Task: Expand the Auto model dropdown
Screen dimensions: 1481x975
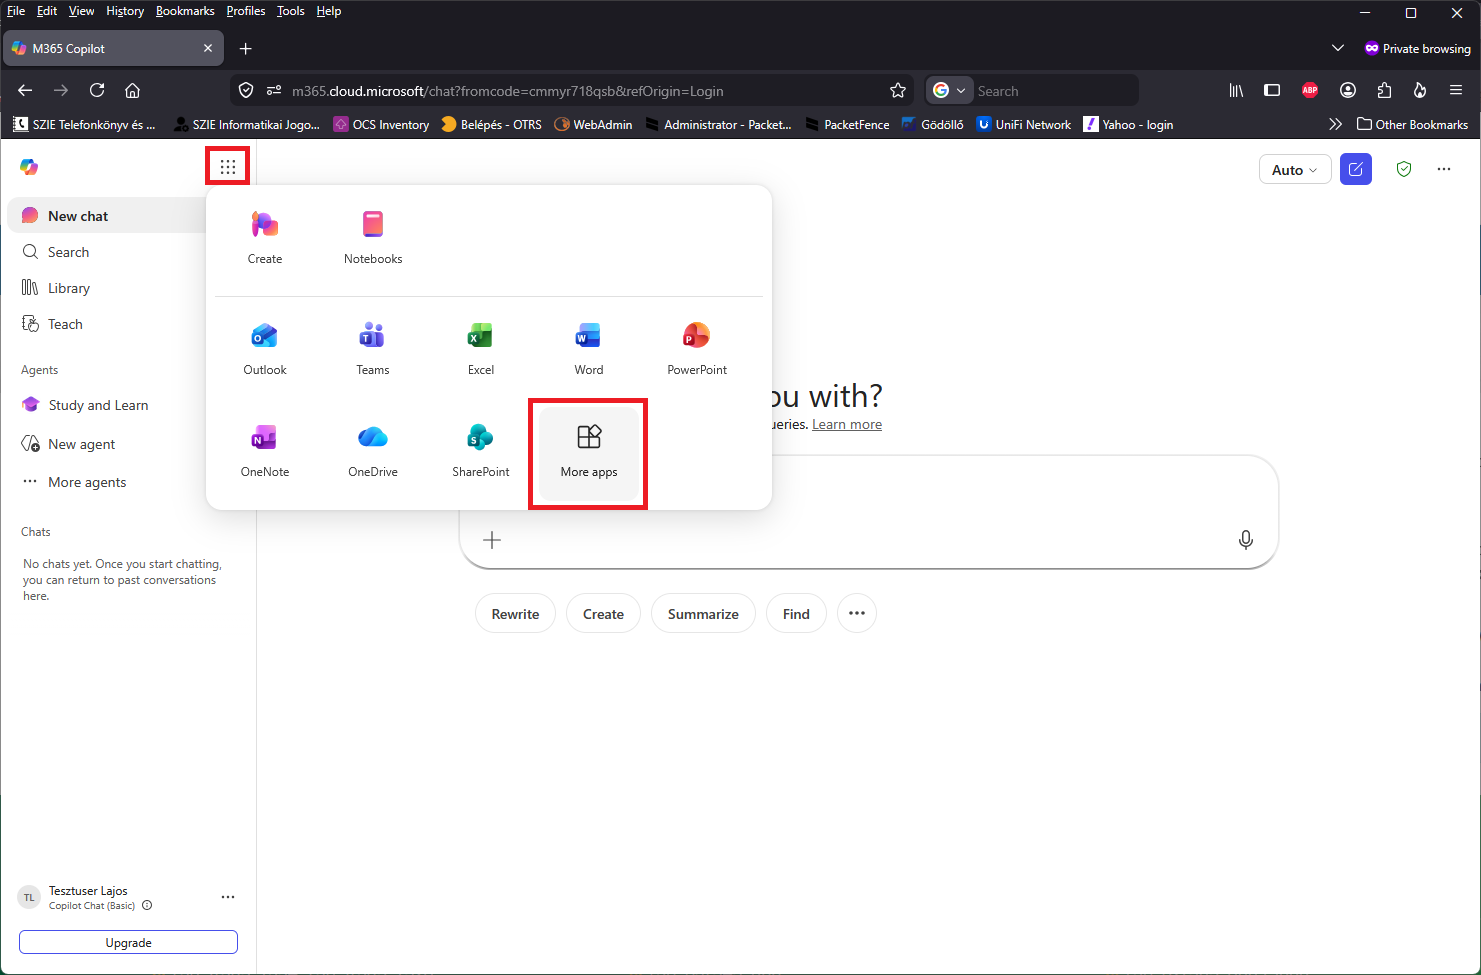Action: [x=1295, y=170]
